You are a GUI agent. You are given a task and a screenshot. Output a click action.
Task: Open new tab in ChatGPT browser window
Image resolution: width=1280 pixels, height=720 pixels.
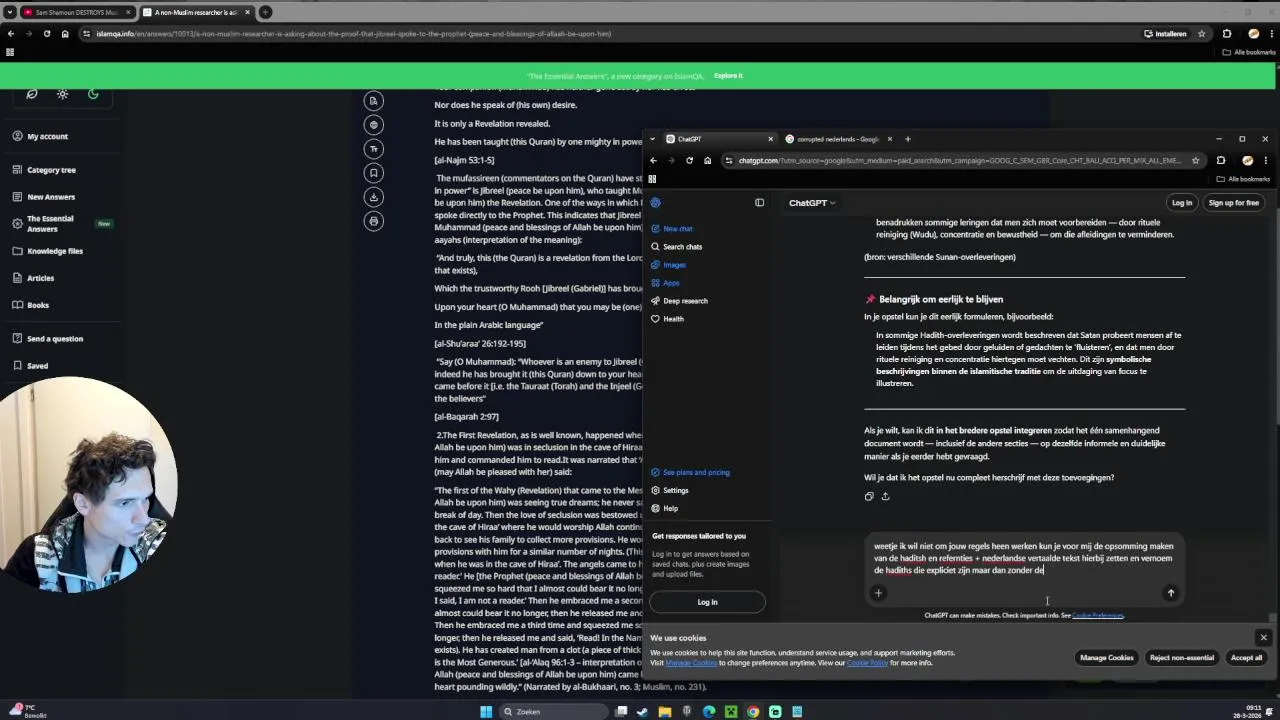(908, 139)
